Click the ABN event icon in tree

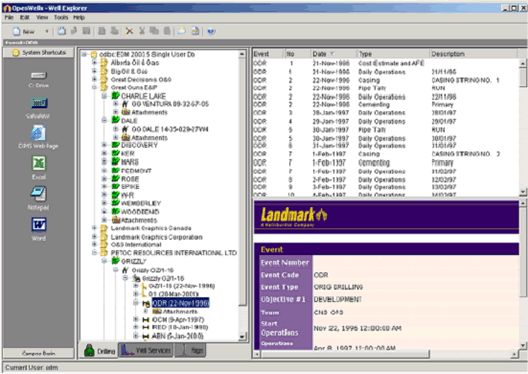[x=146, y=336]
